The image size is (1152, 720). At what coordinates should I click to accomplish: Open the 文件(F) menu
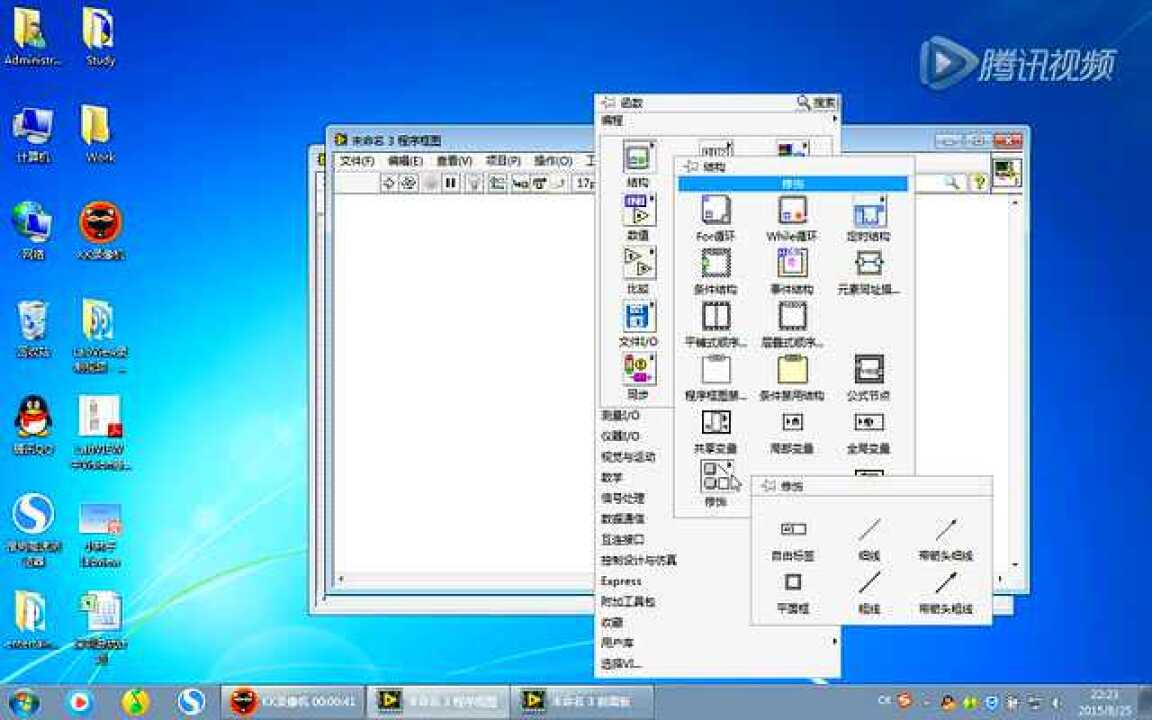pos(356,161)
